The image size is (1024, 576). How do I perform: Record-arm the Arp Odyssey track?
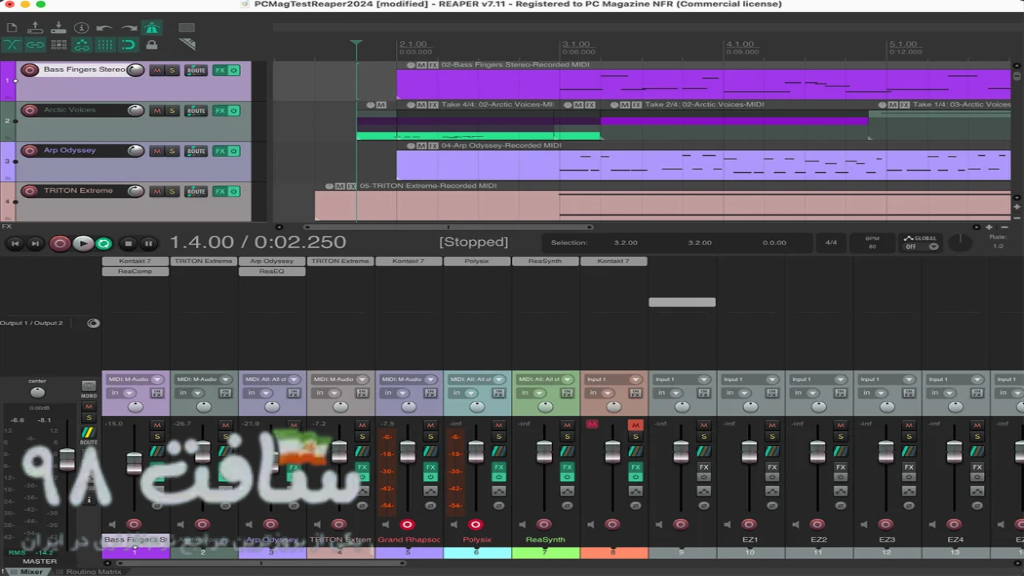[x=29, y=150]
